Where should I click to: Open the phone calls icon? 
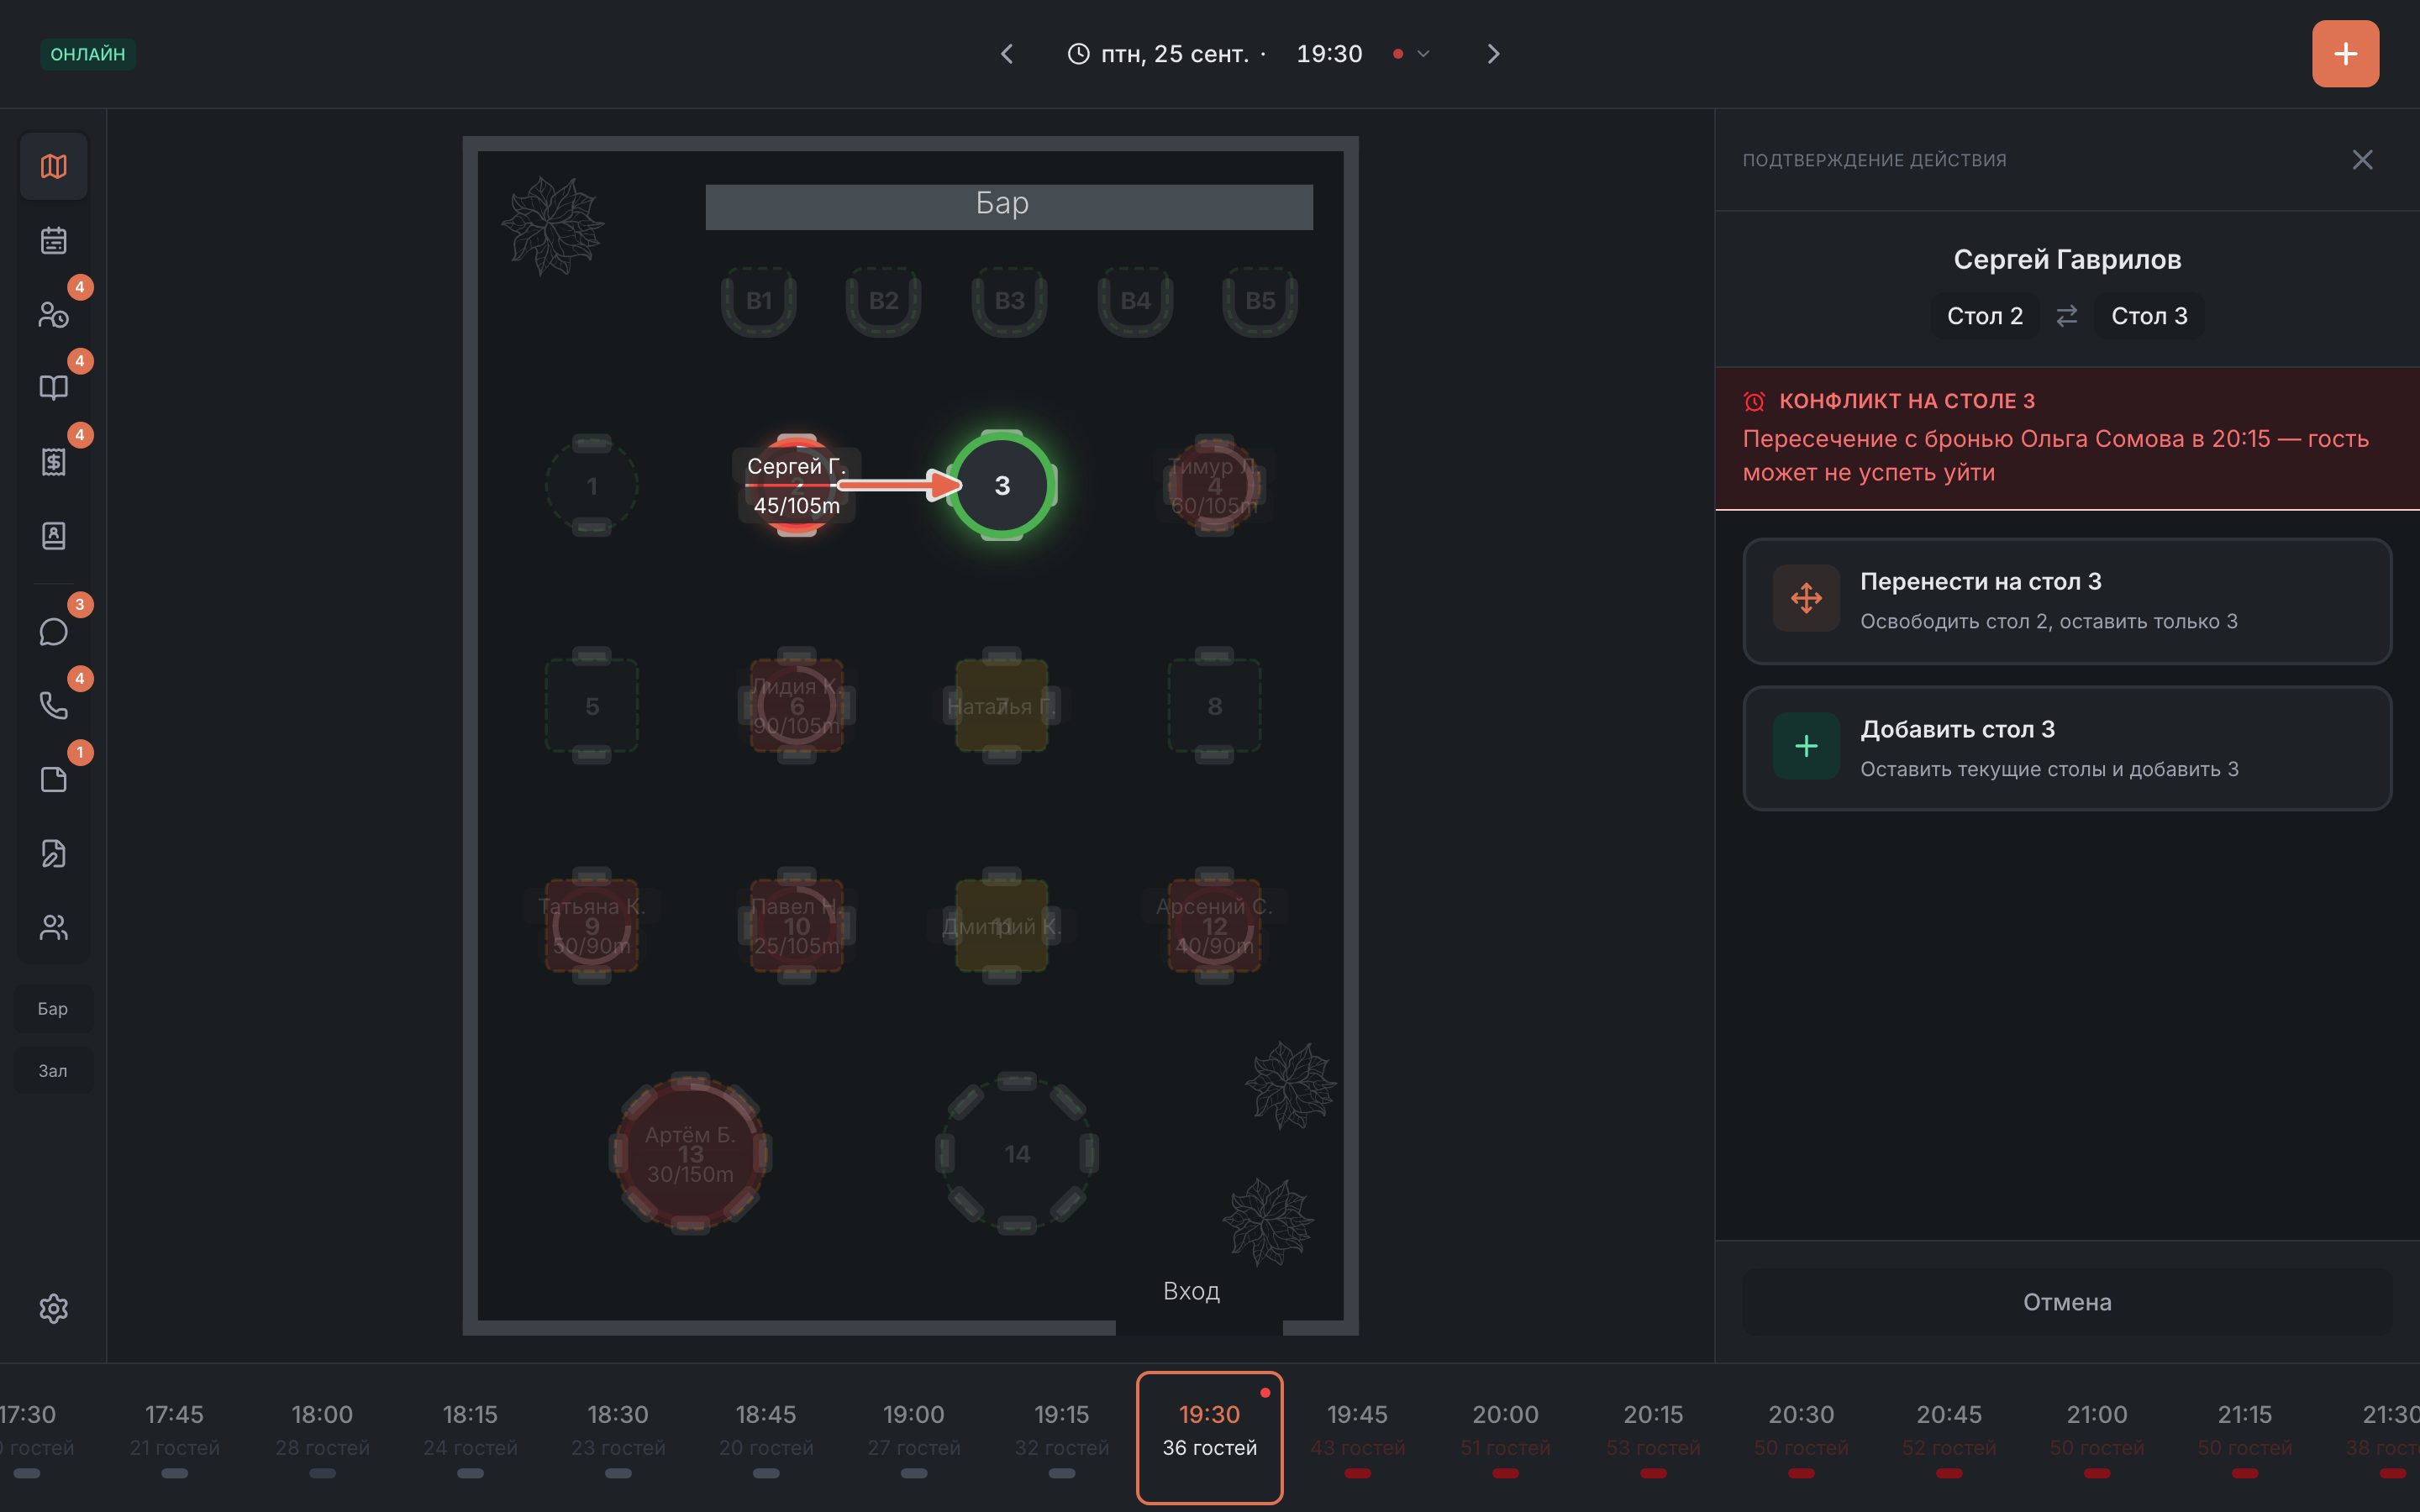click(53, 706)
